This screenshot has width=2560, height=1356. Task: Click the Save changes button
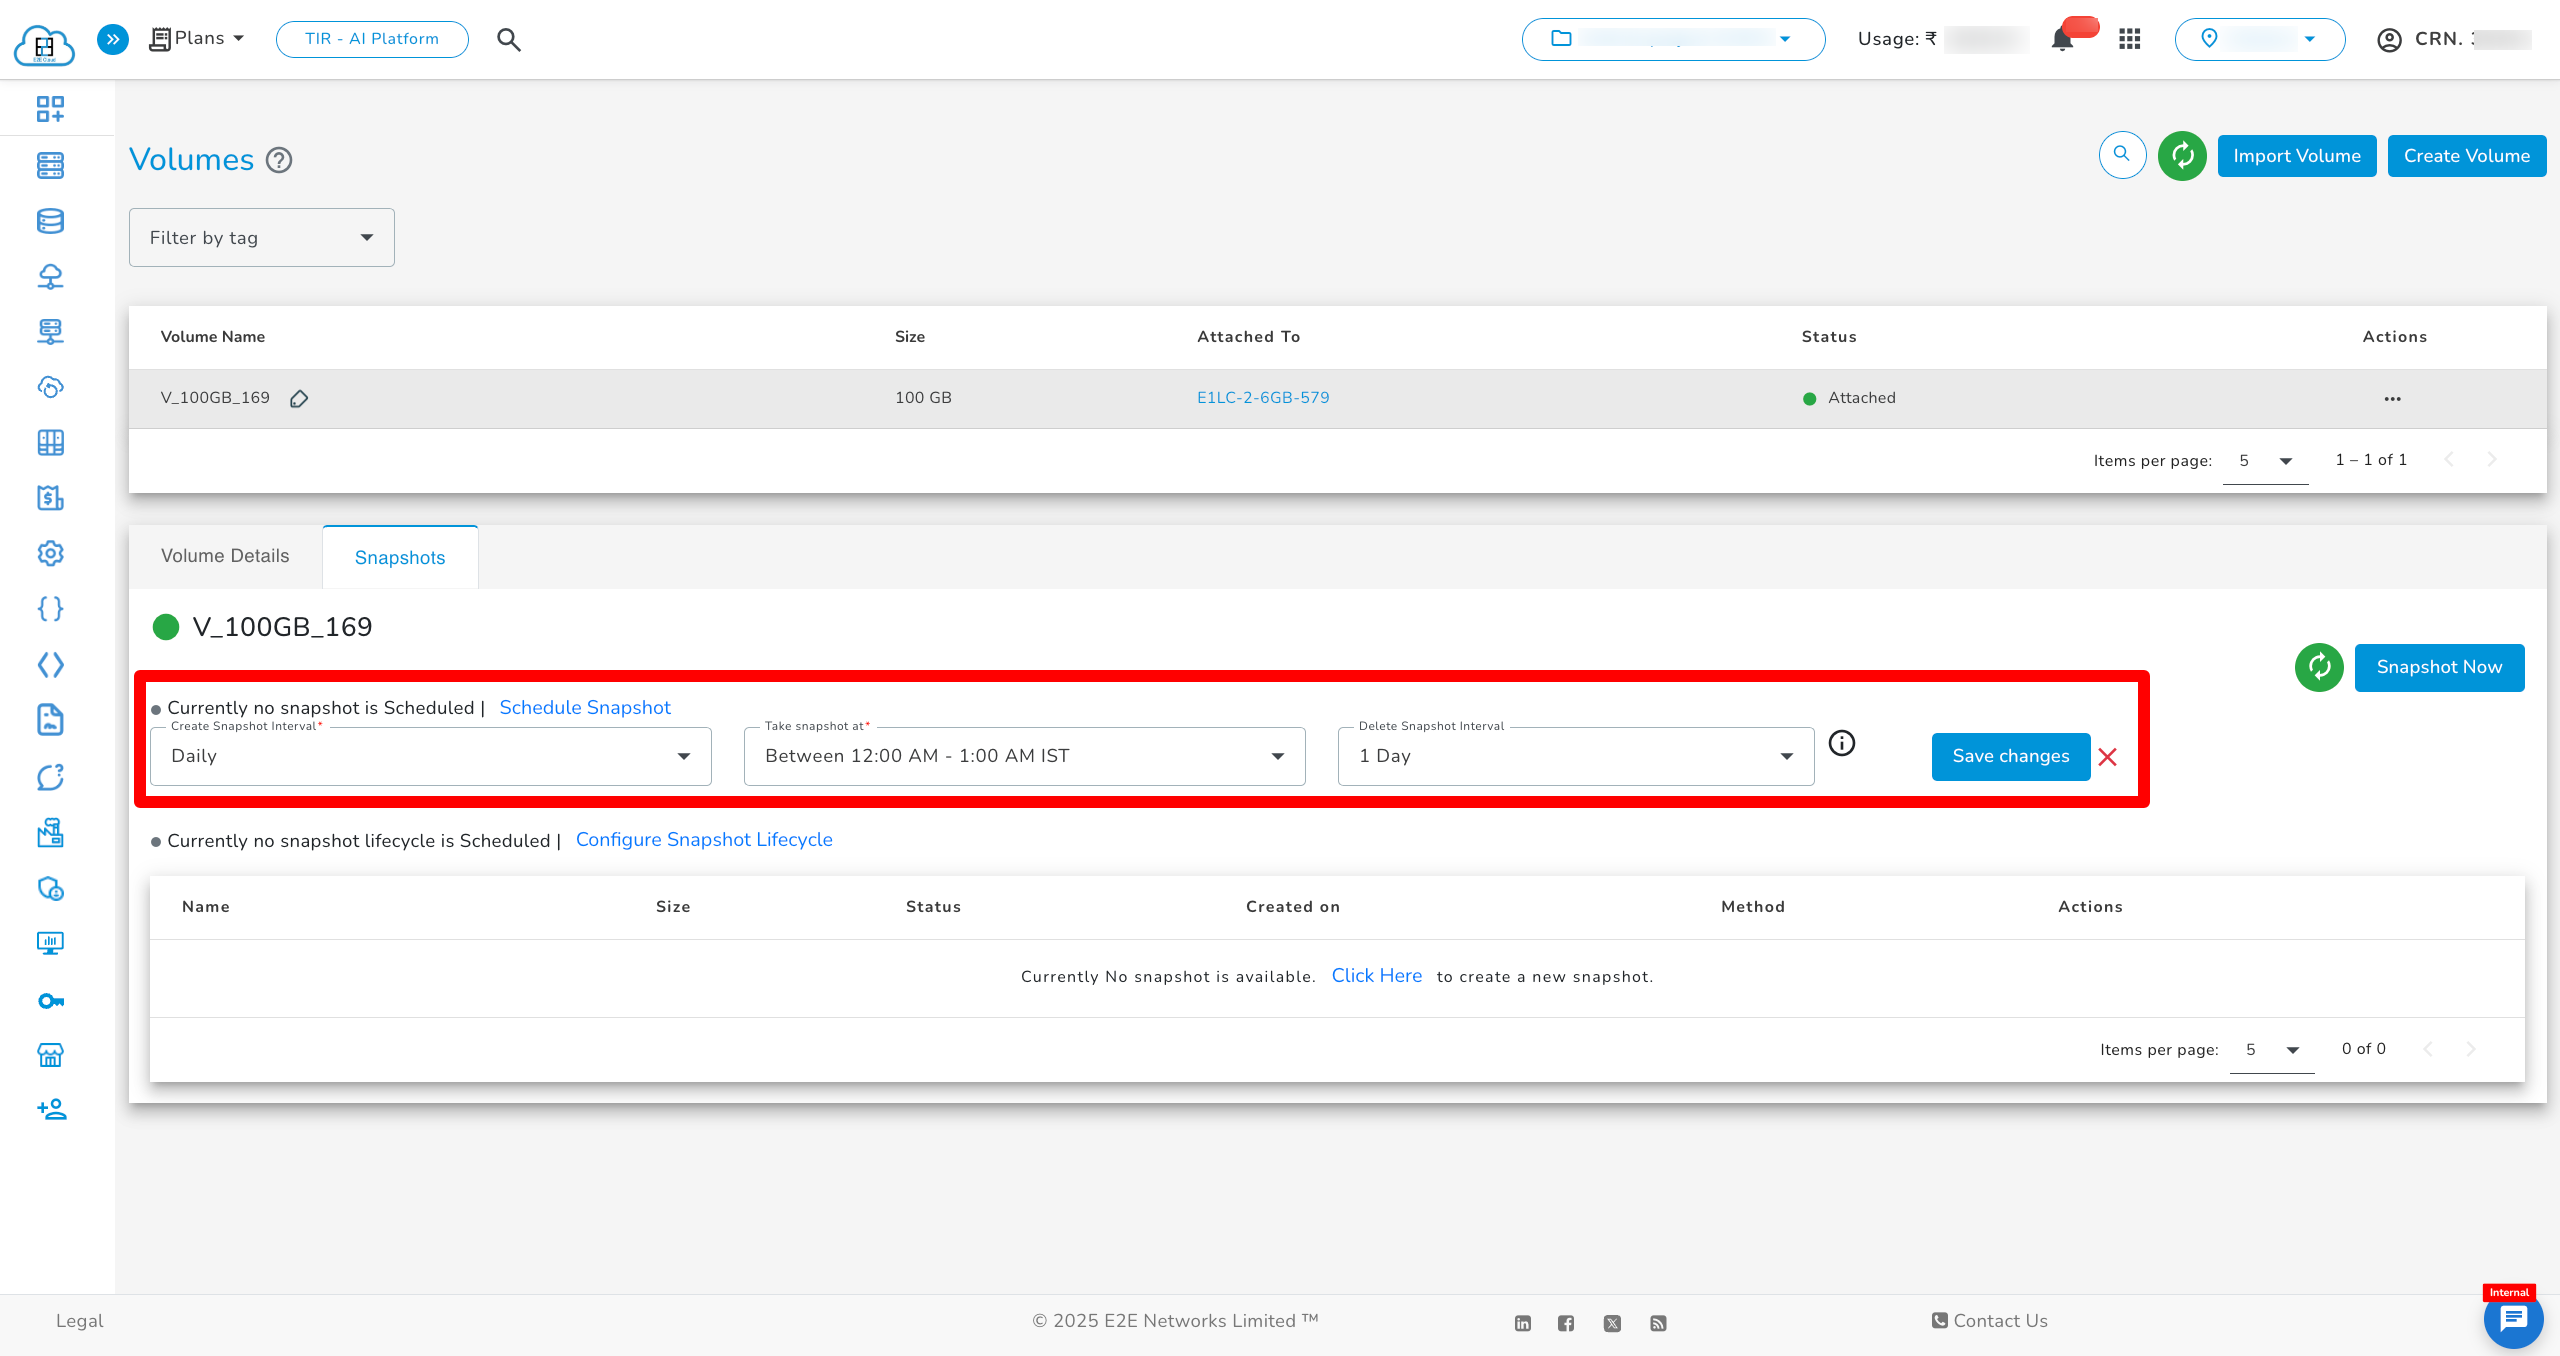2010,756
